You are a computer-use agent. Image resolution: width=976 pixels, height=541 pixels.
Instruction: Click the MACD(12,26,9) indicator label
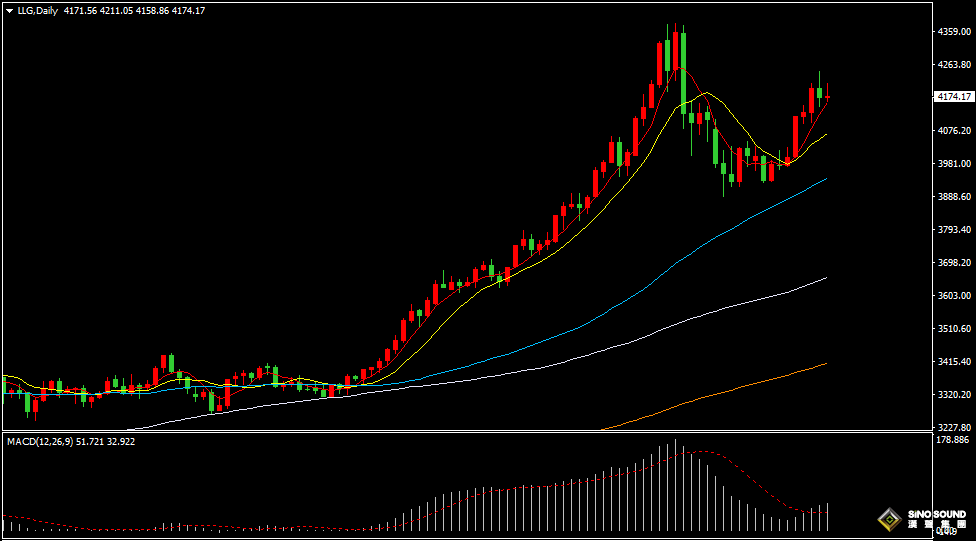(x=42, y=441)
